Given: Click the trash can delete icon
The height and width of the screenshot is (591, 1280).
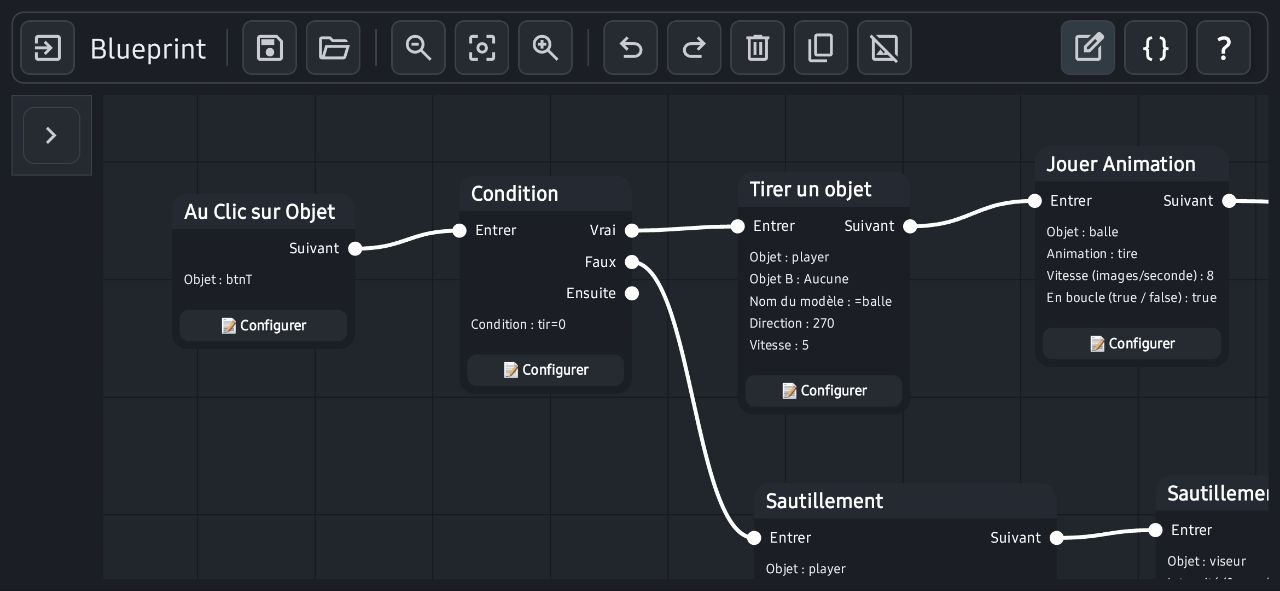Looking at the screenshot, I should (x=758, y=48).
